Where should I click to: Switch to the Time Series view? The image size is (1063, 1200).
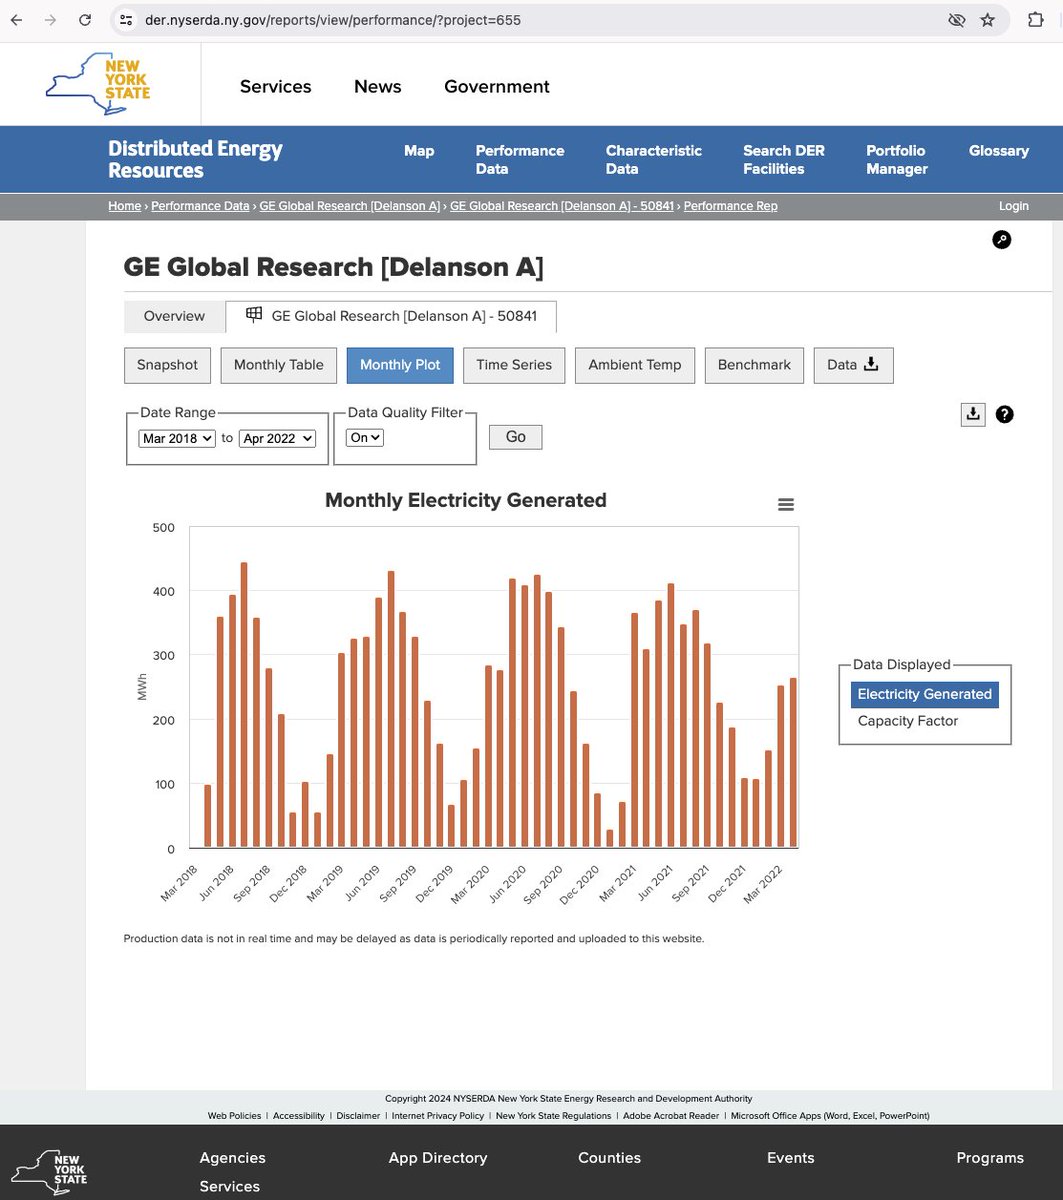(x=514, y=365)
